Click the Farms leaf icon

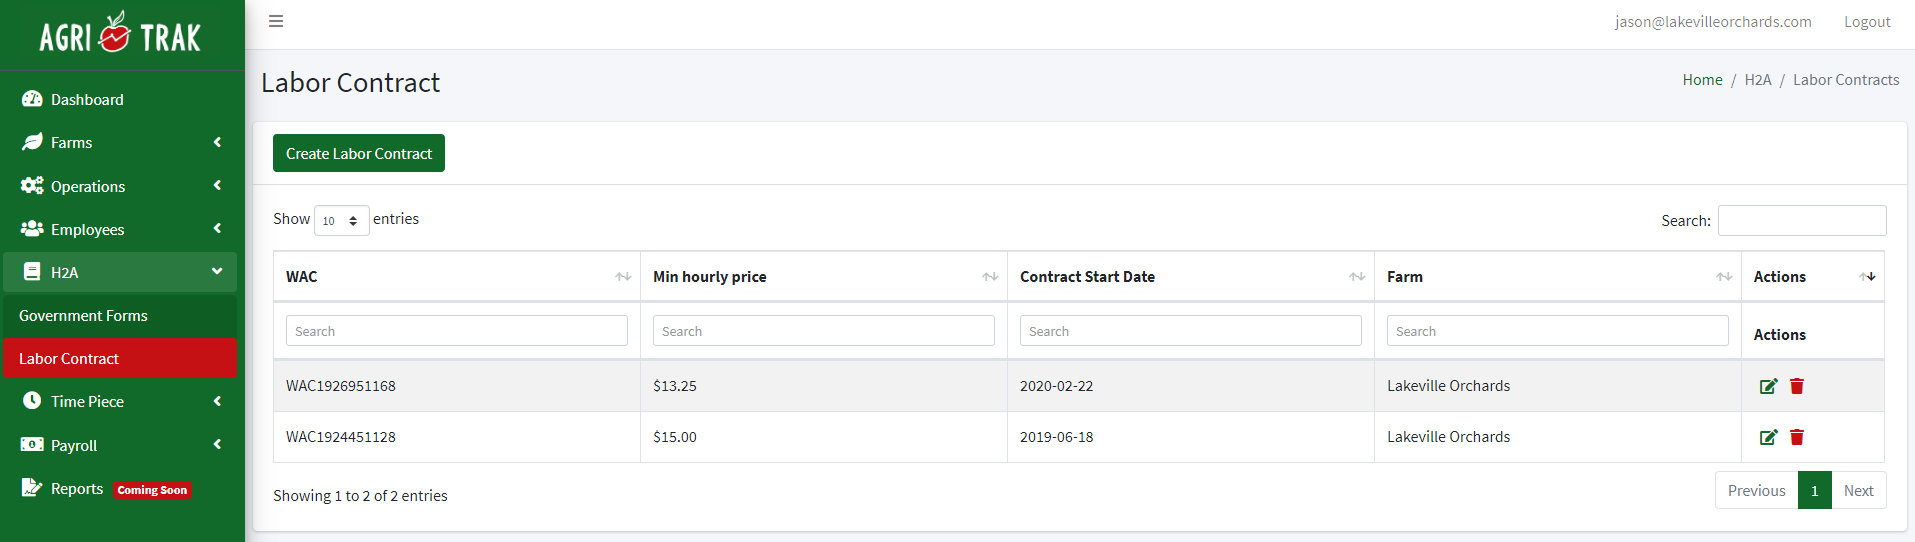point(32,142)
